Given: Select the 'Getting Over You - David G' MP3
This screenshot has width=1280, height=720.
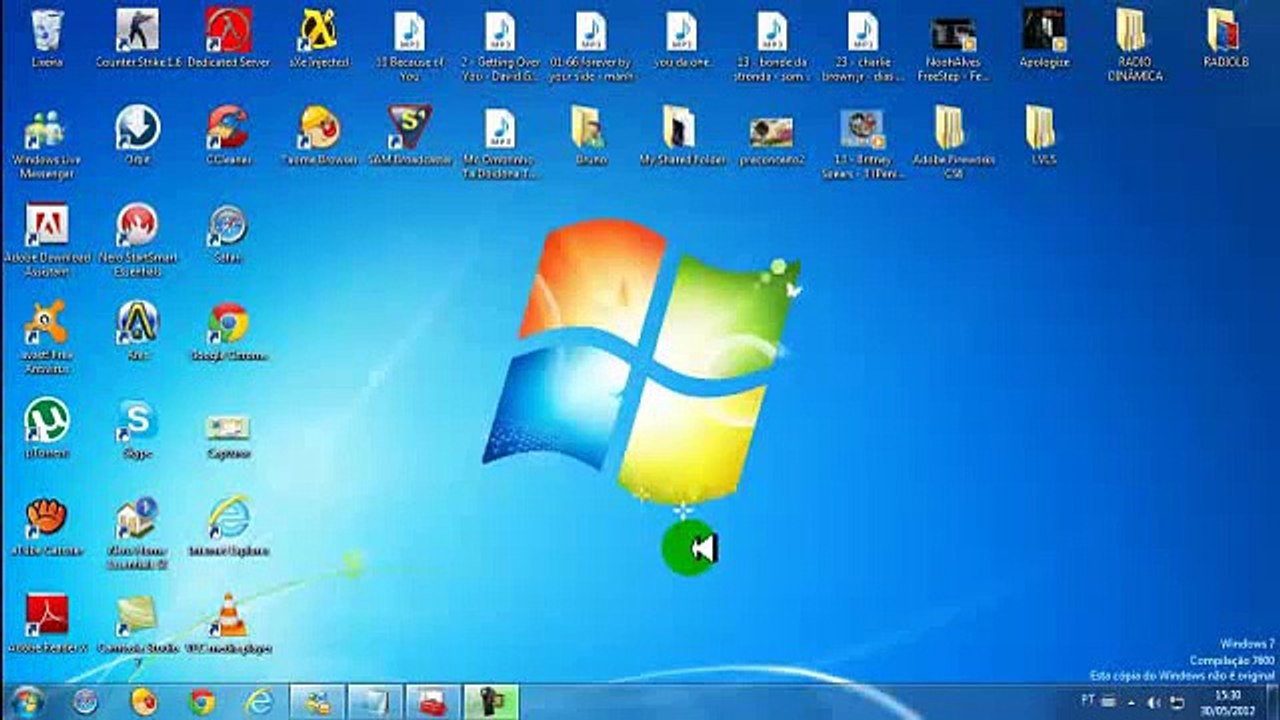Looking at the screenshot, I should coord(500,46).
